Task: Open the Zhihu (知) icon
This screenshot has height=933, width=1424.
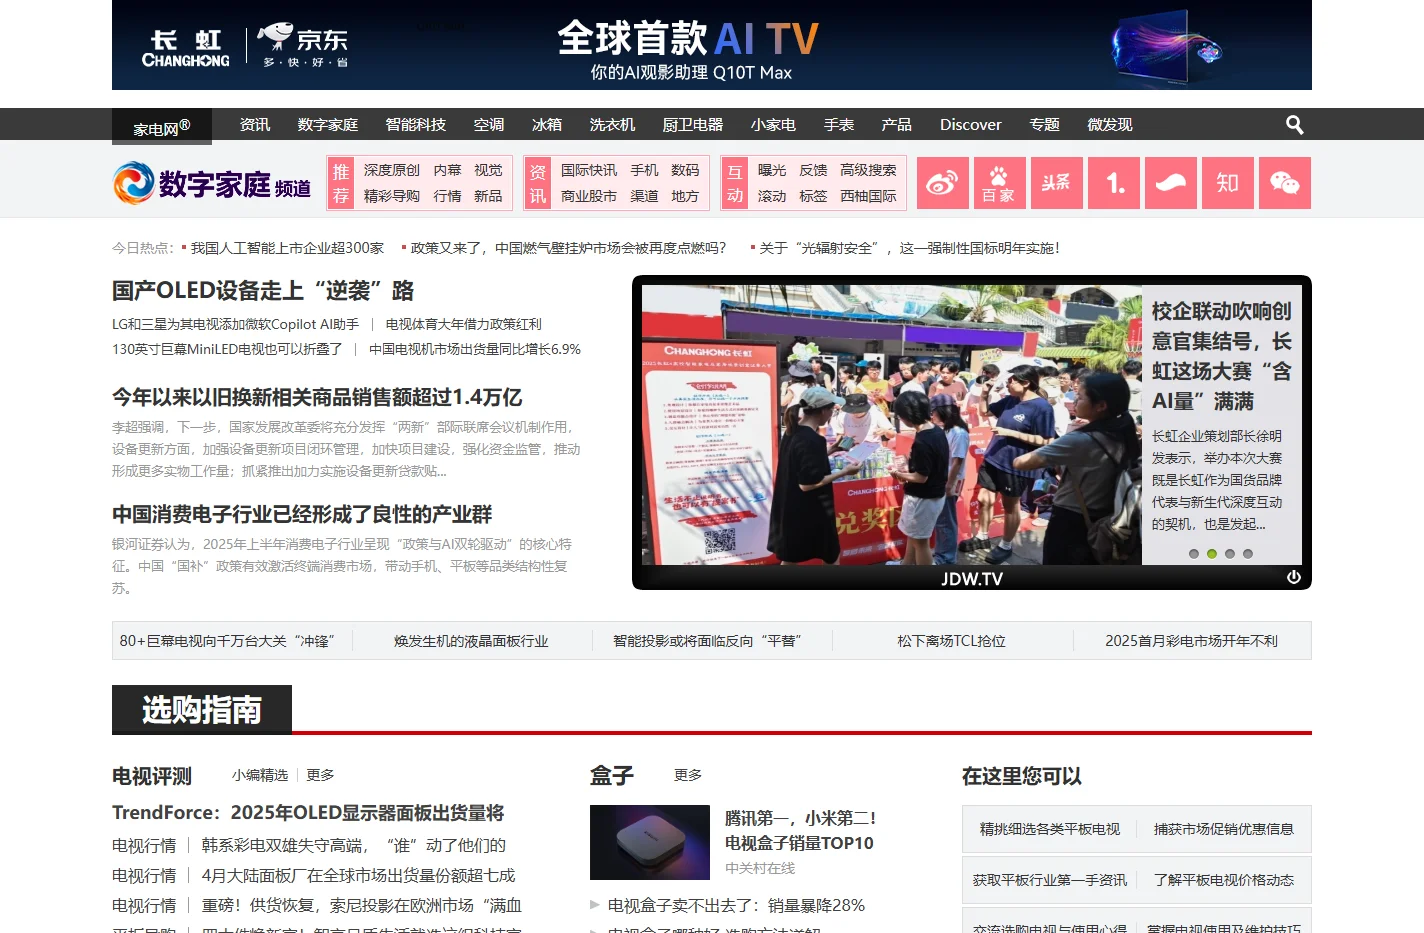Action: tap(1228, 183)
